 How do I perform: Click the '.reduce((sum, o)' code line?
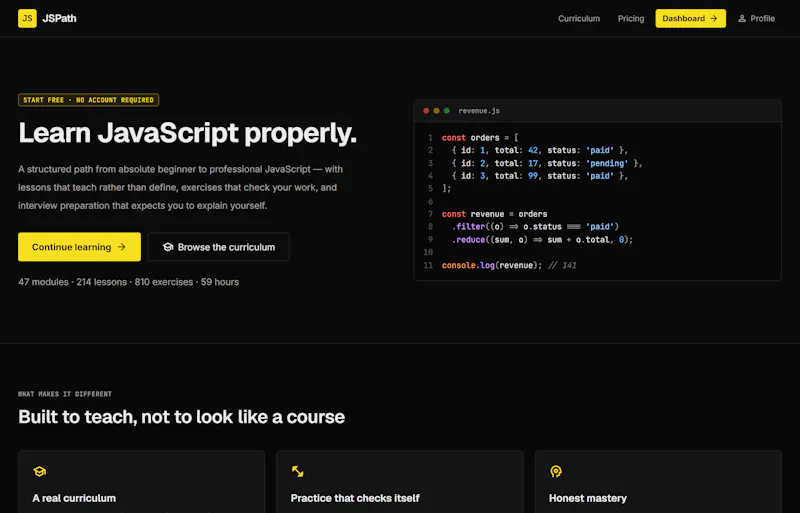pos(542,239)
